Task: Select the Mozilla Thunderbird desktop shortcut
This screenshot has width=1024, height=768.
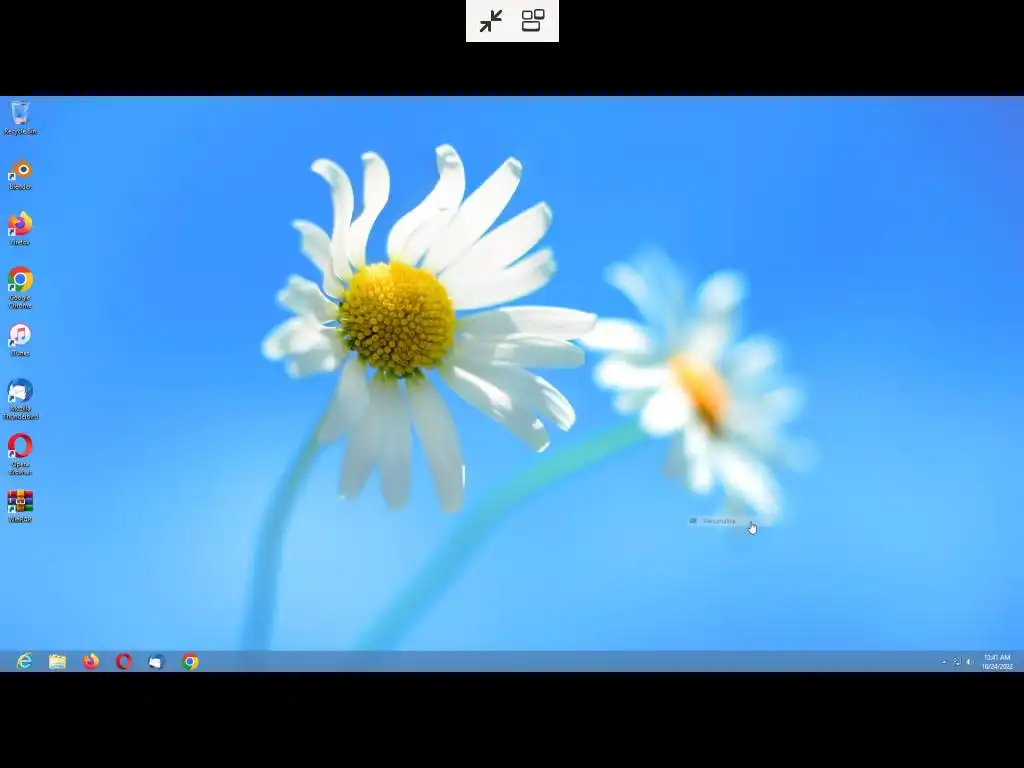Action: tap(20, 399)
